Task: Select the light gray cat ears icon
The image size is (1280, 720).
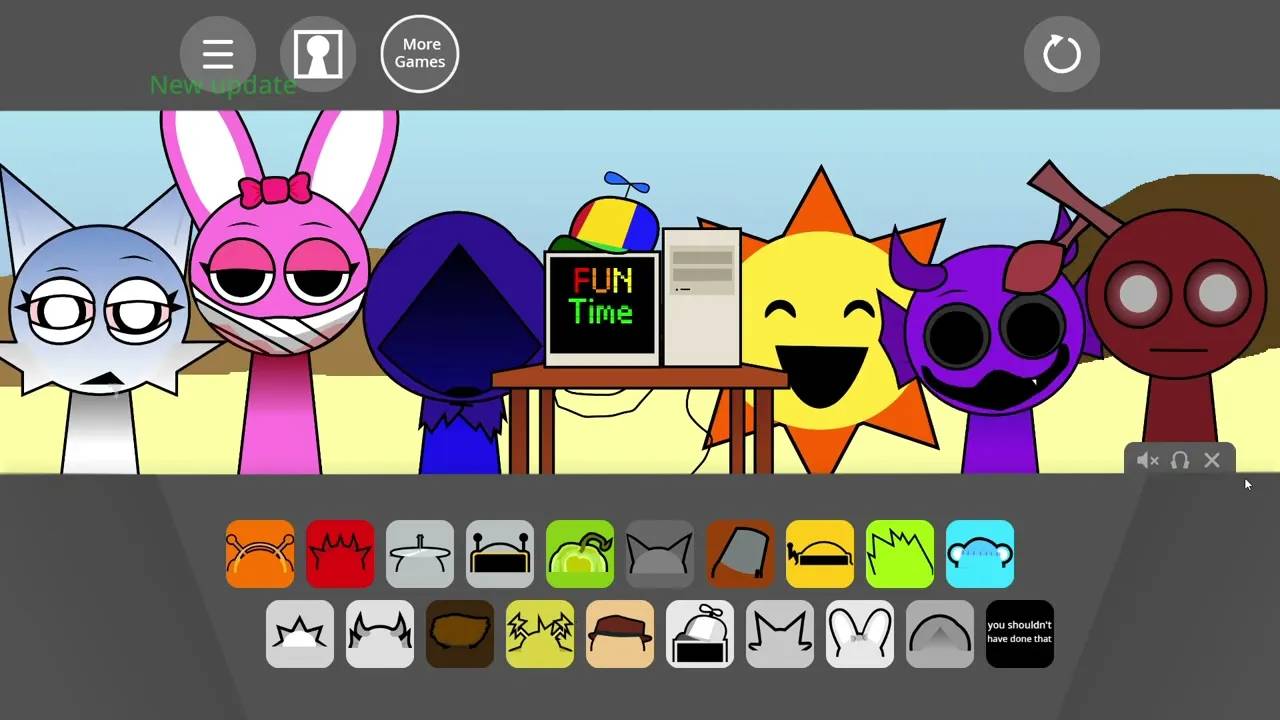Action: pos(780,634)
